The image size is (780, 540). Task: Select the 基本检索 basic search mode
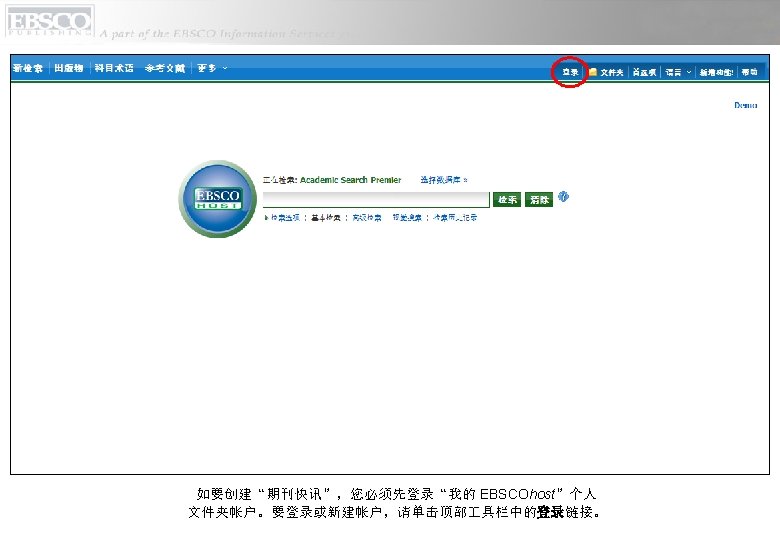[x=326, y=218]
